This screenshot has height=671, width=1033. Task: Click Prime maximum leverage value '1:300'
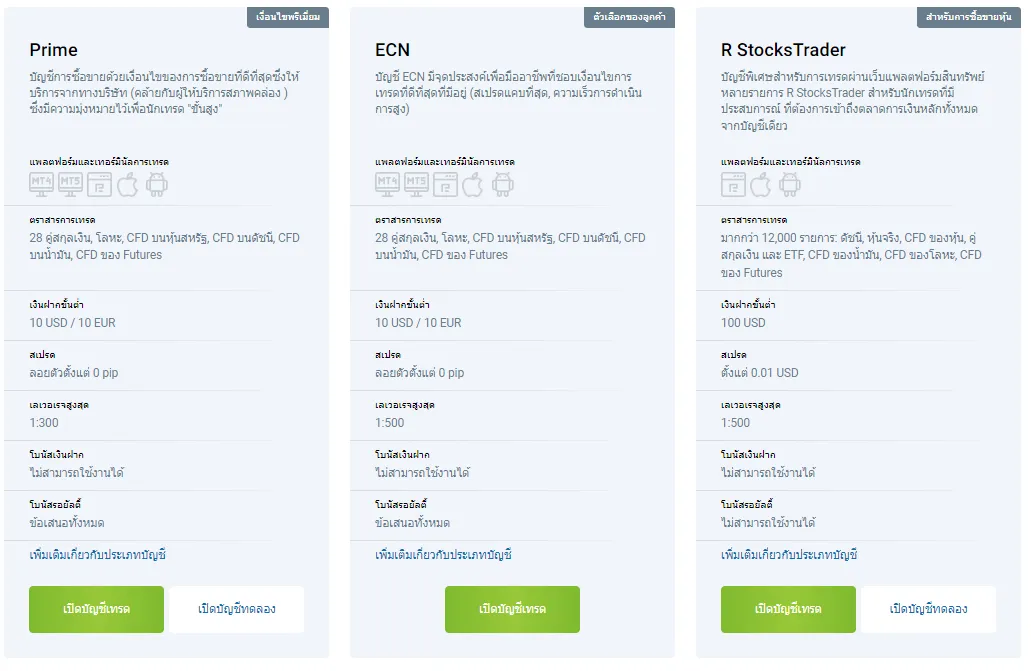pyautogui.click(x=44, y=423)
